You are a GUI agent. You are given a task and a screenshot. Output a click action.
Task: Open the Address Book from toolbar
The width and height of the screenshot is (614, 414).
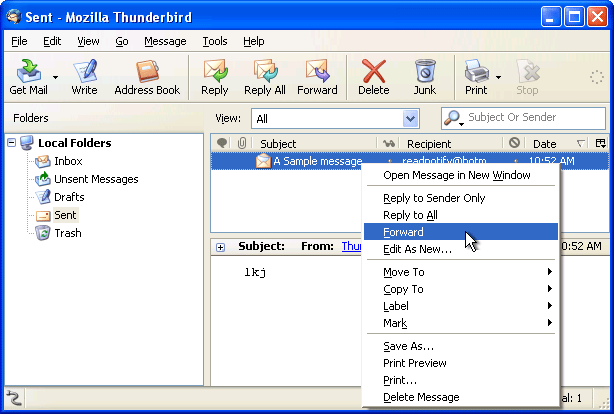coord(147,72)
